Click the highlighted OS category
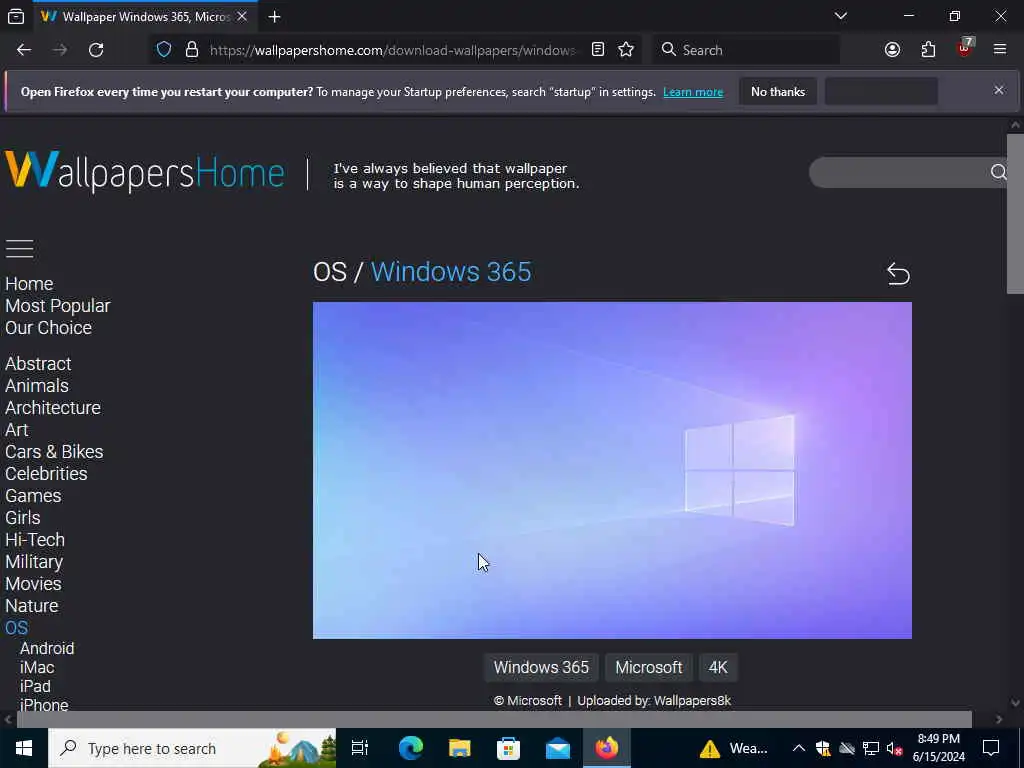The image size is (1024, 768). pyautogui.click(x=16, y=628)
